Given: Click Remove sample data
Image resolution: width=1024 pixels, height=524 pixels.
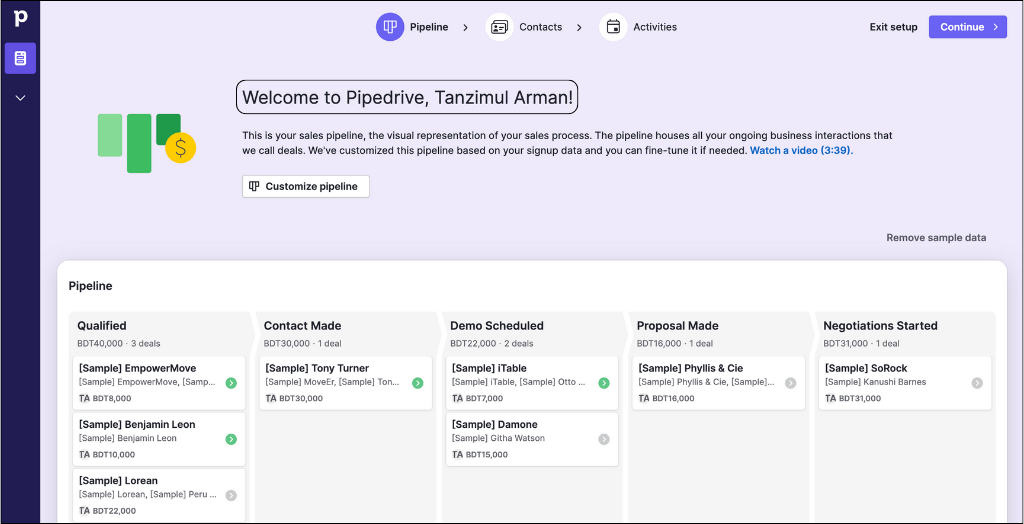Looking at the screenshot, I should point(936,238).
